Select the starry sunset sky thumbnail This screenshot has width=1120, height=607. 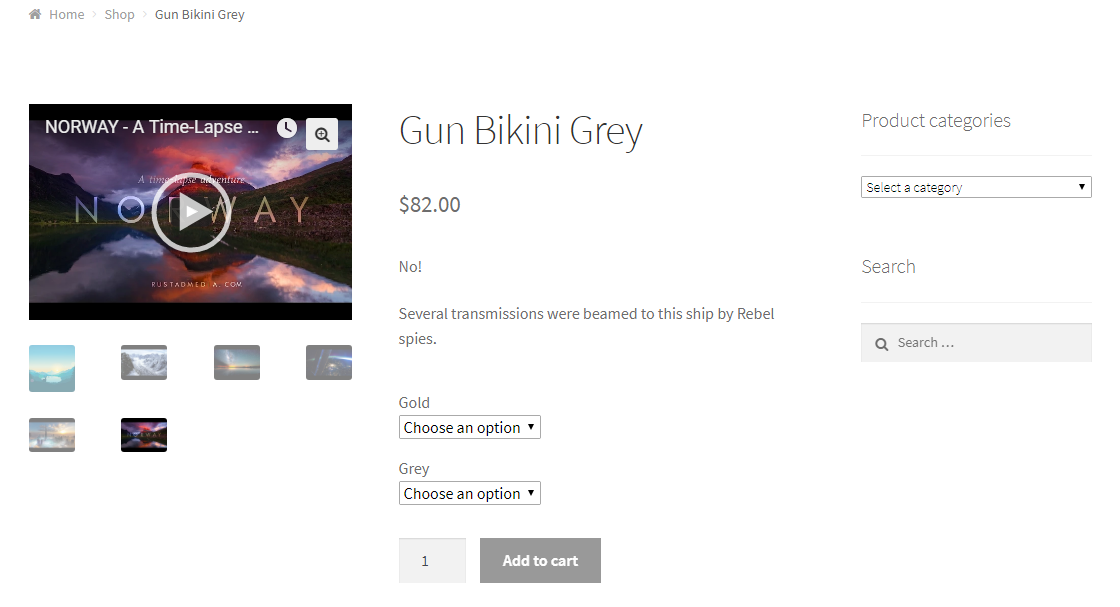pyautogui.click(x=236, y=363)
